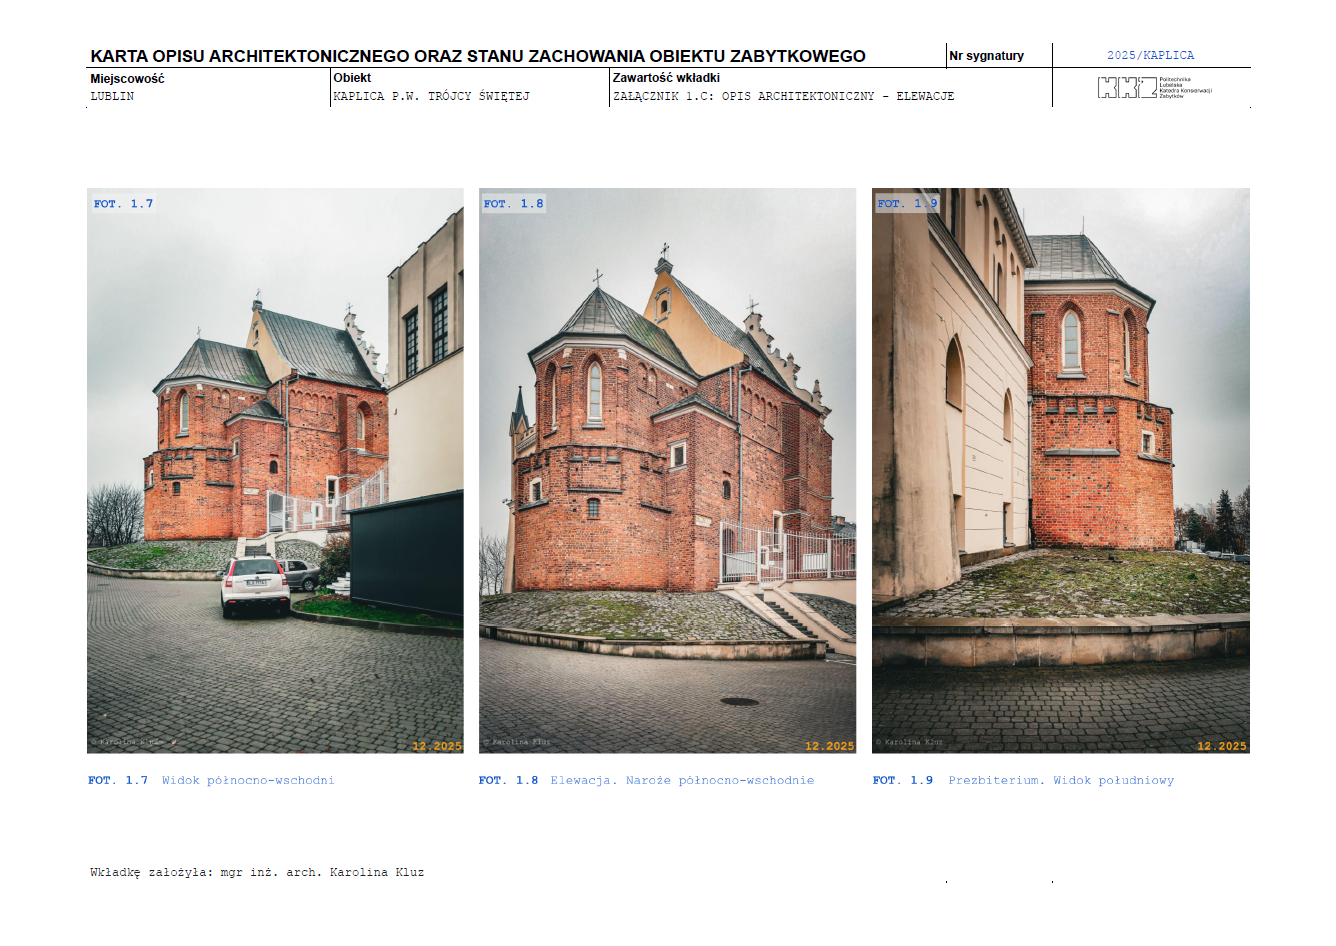Click the 'Zawartość wkładki' label
This screenshot has width=1336, height=946.
tap(666, 78)
